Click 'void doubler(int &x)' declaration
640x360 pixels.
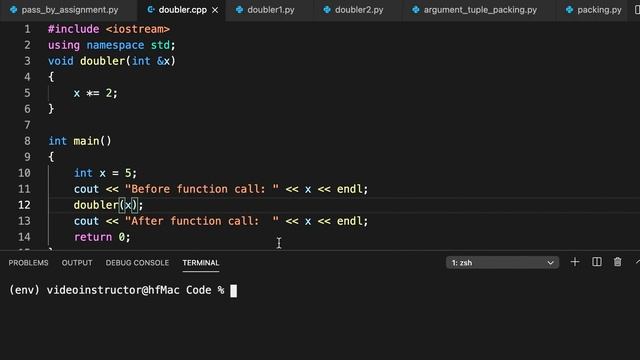click(x=111, y=61)
